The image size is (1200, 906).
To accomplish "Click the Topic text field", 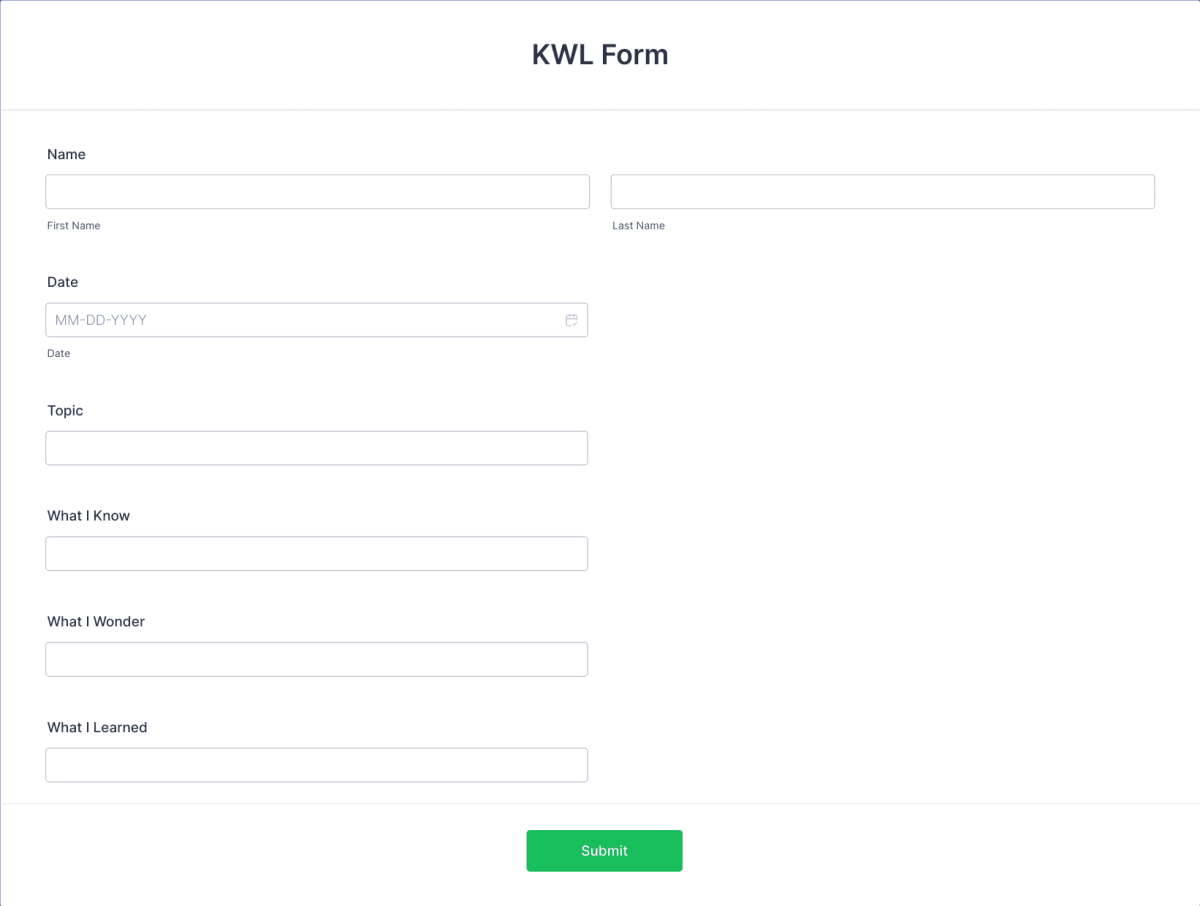I will [317, 447].
